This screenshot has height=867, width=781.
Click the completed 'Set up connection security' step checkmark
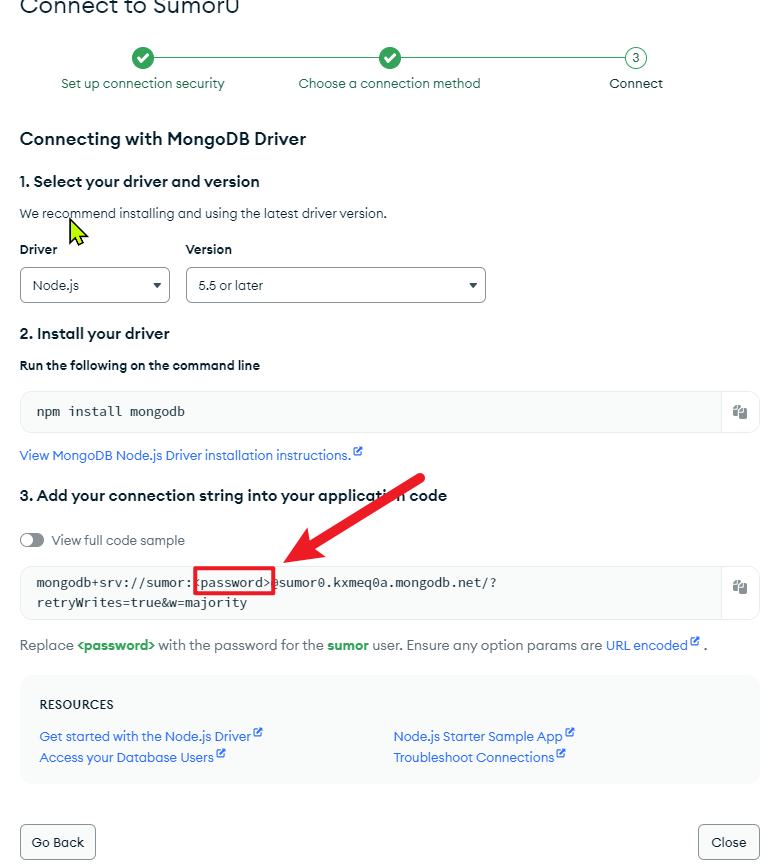[143, 58]
